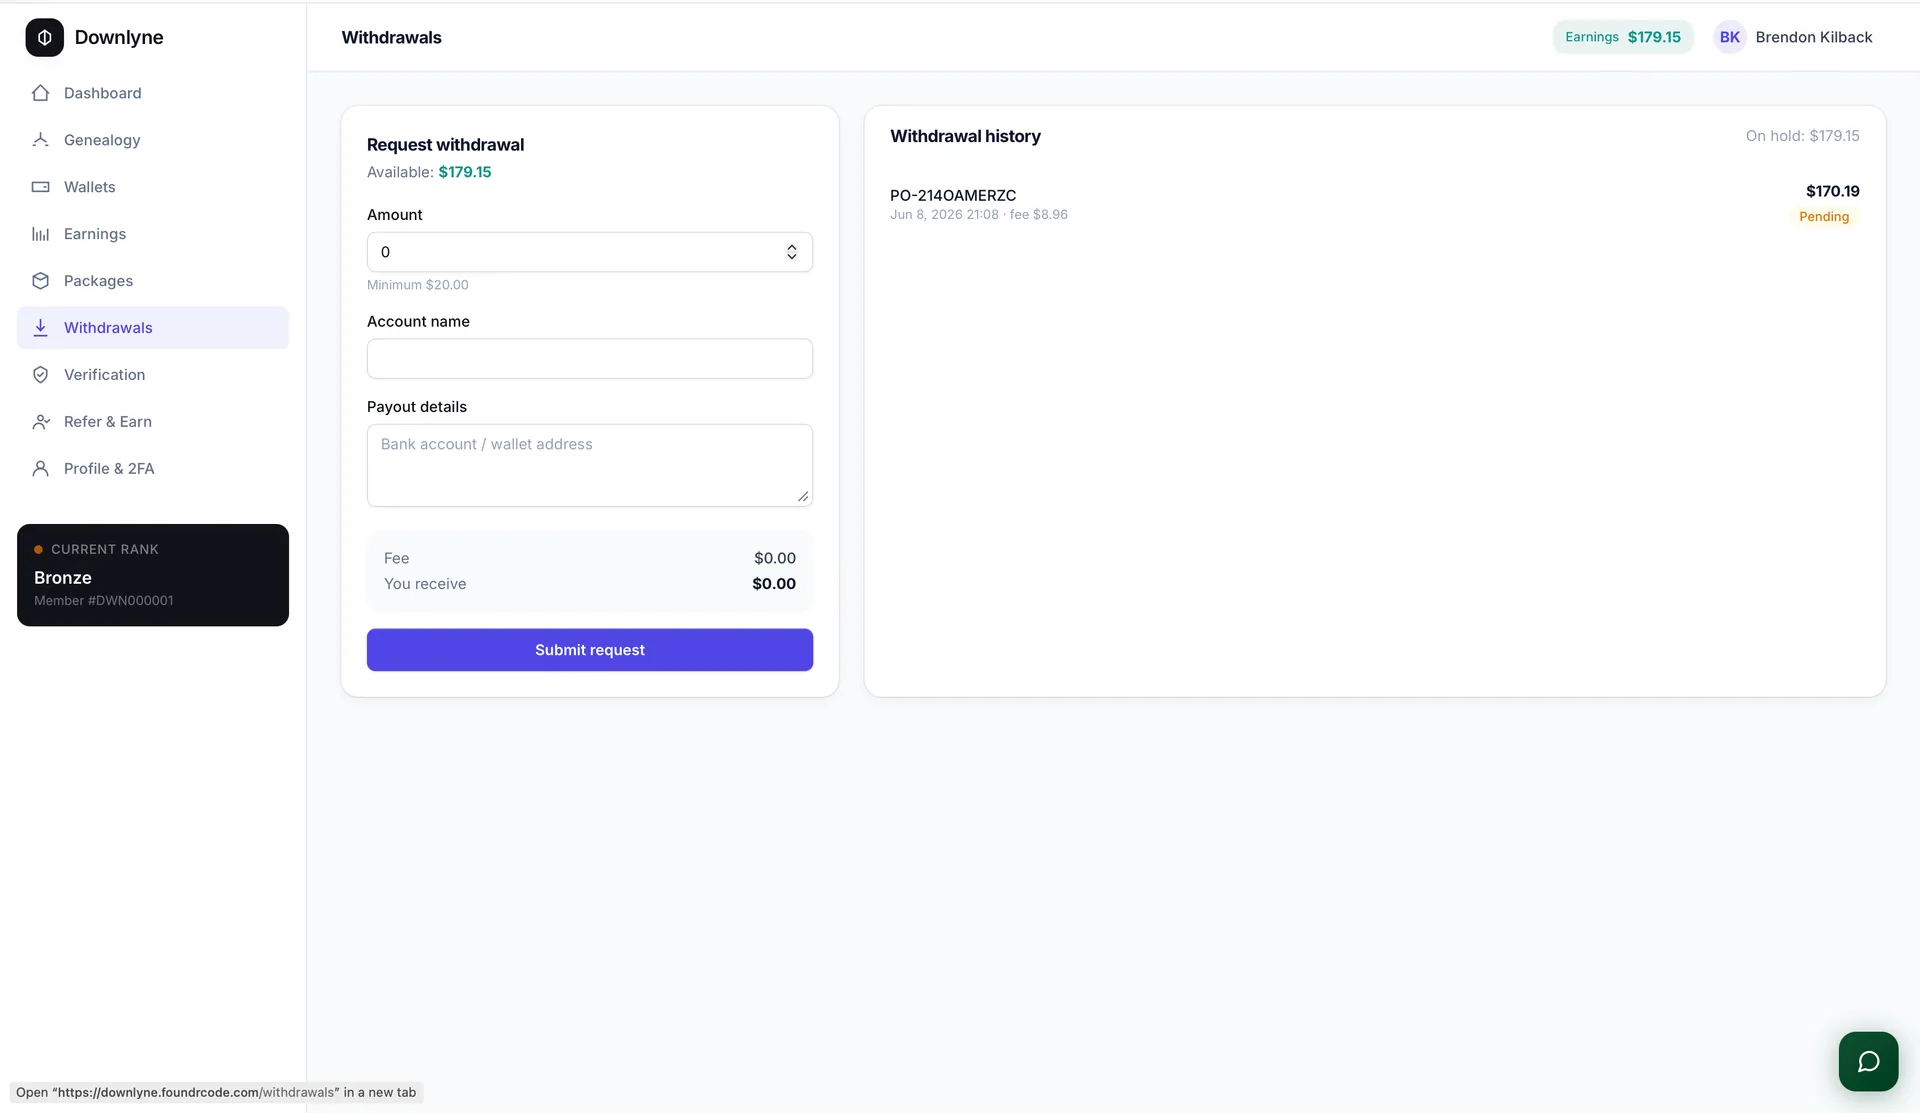This screenshot has width=1920, height=1113.
Task: Open the chat support bubble
Action: (x=1868, y=1061)
